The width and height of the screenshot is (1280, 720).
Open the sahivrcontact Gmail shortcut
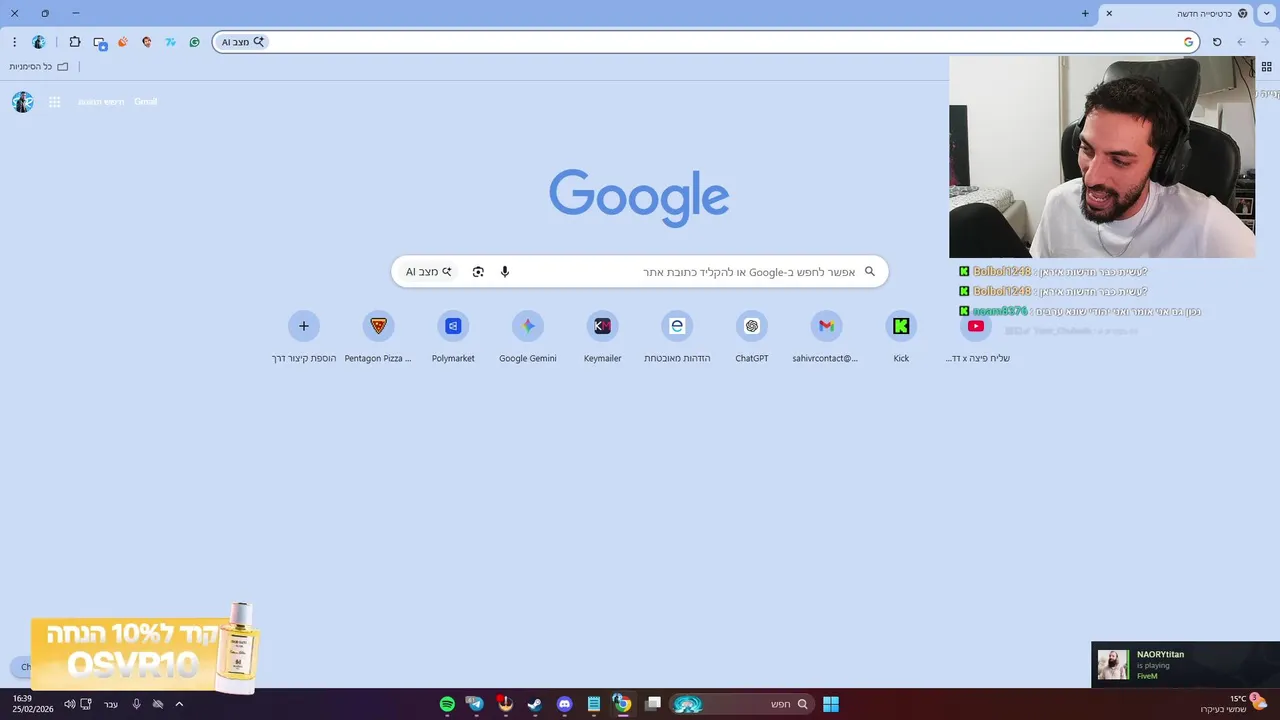pos(826,337)
